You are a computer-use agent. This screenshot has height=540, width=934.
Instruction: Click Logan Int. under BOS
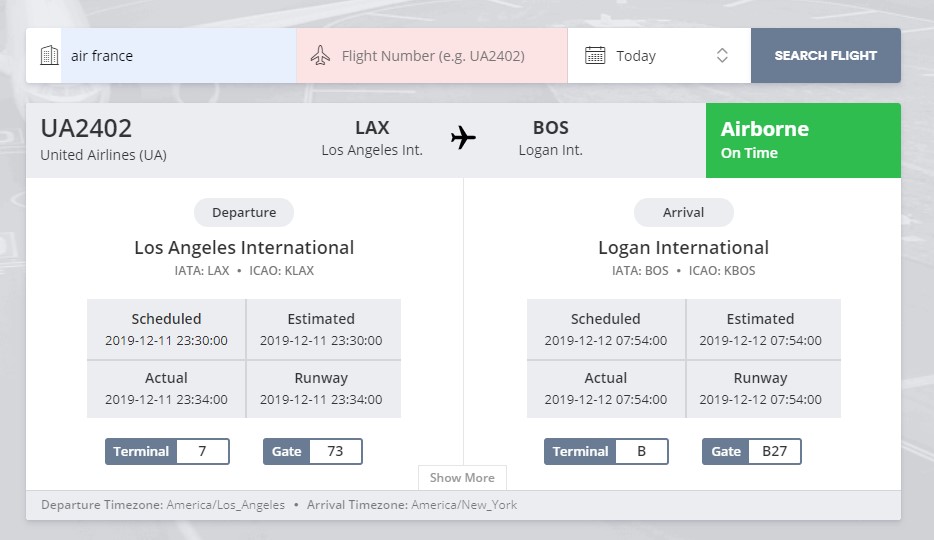point(551,150)
